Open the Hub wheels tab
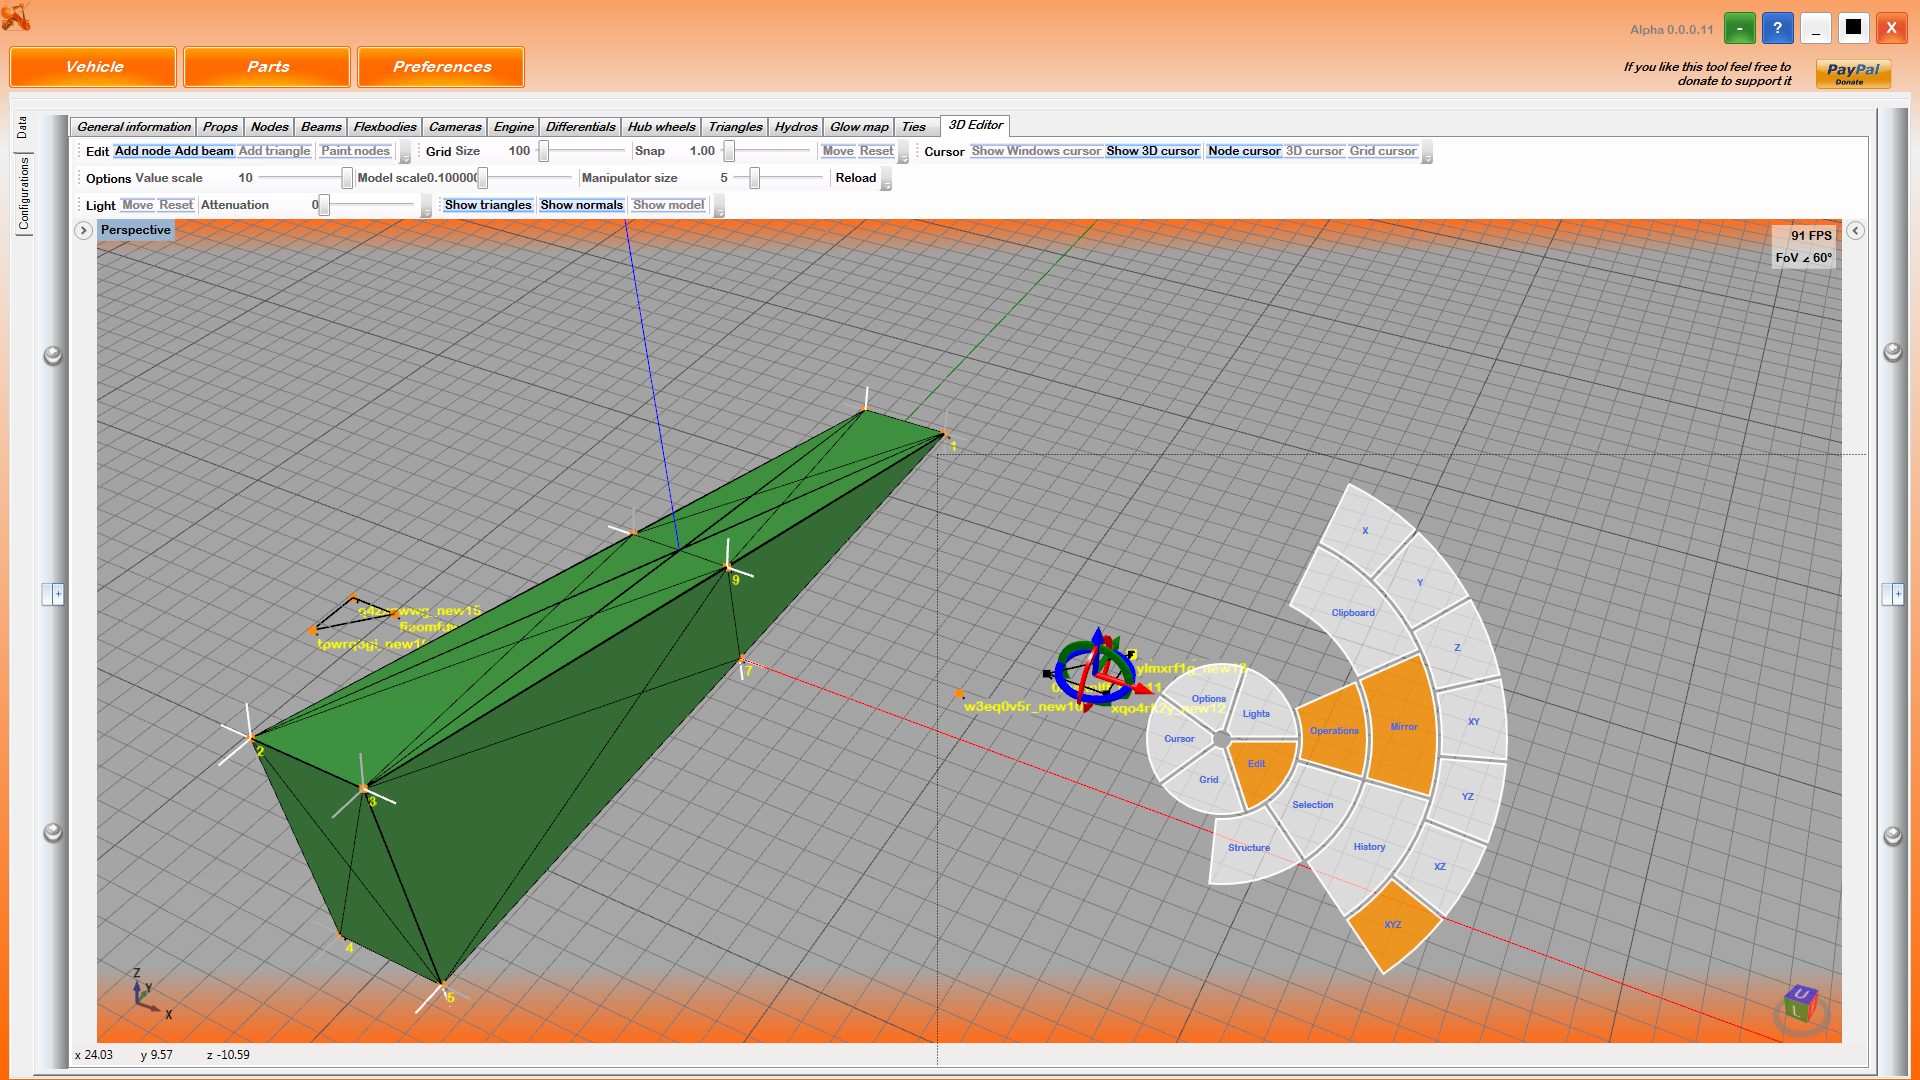The width and height of the screenshot is (1920, 1080). 660,127
